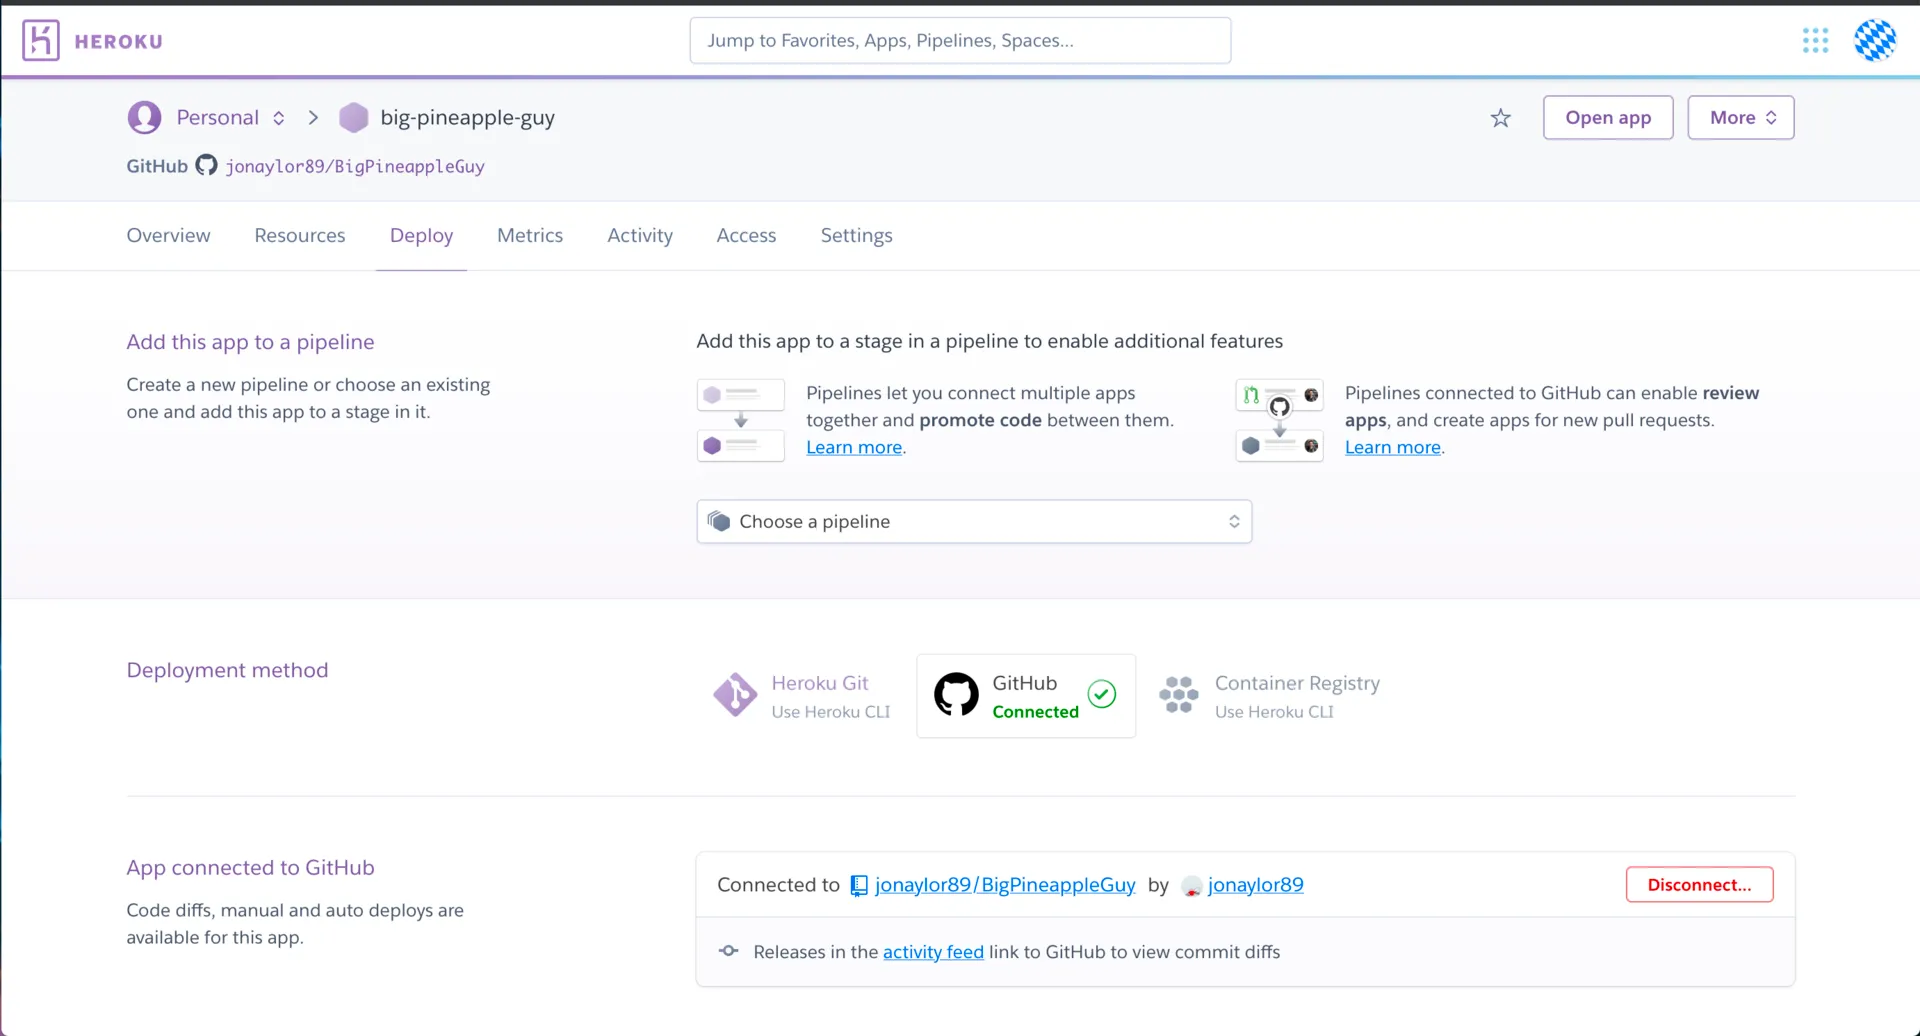Open the activity feed link
The width and height of the screenshot is (1920, 1036).
[x=933, y=951]
